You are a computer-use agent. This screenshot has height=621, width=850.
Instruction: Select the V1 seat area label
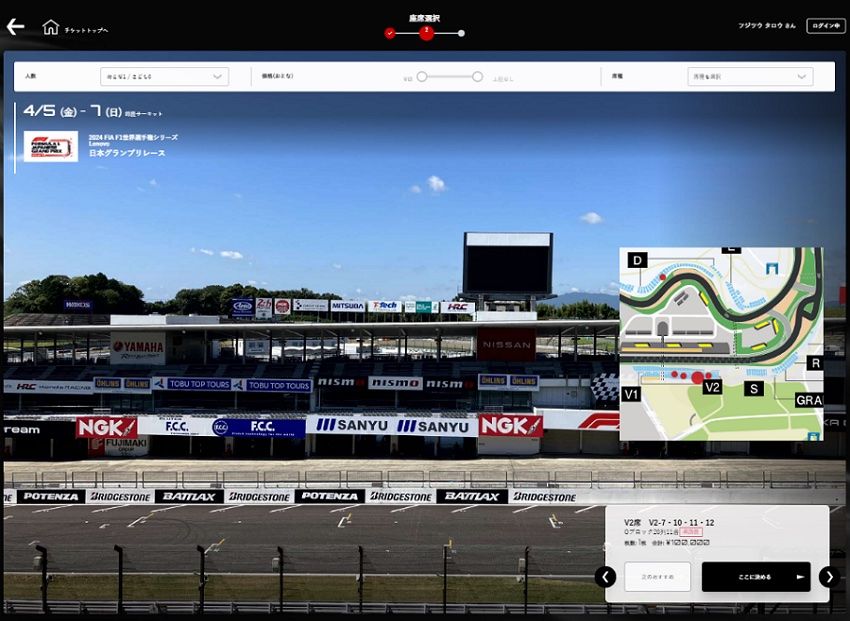coord(631,394)
